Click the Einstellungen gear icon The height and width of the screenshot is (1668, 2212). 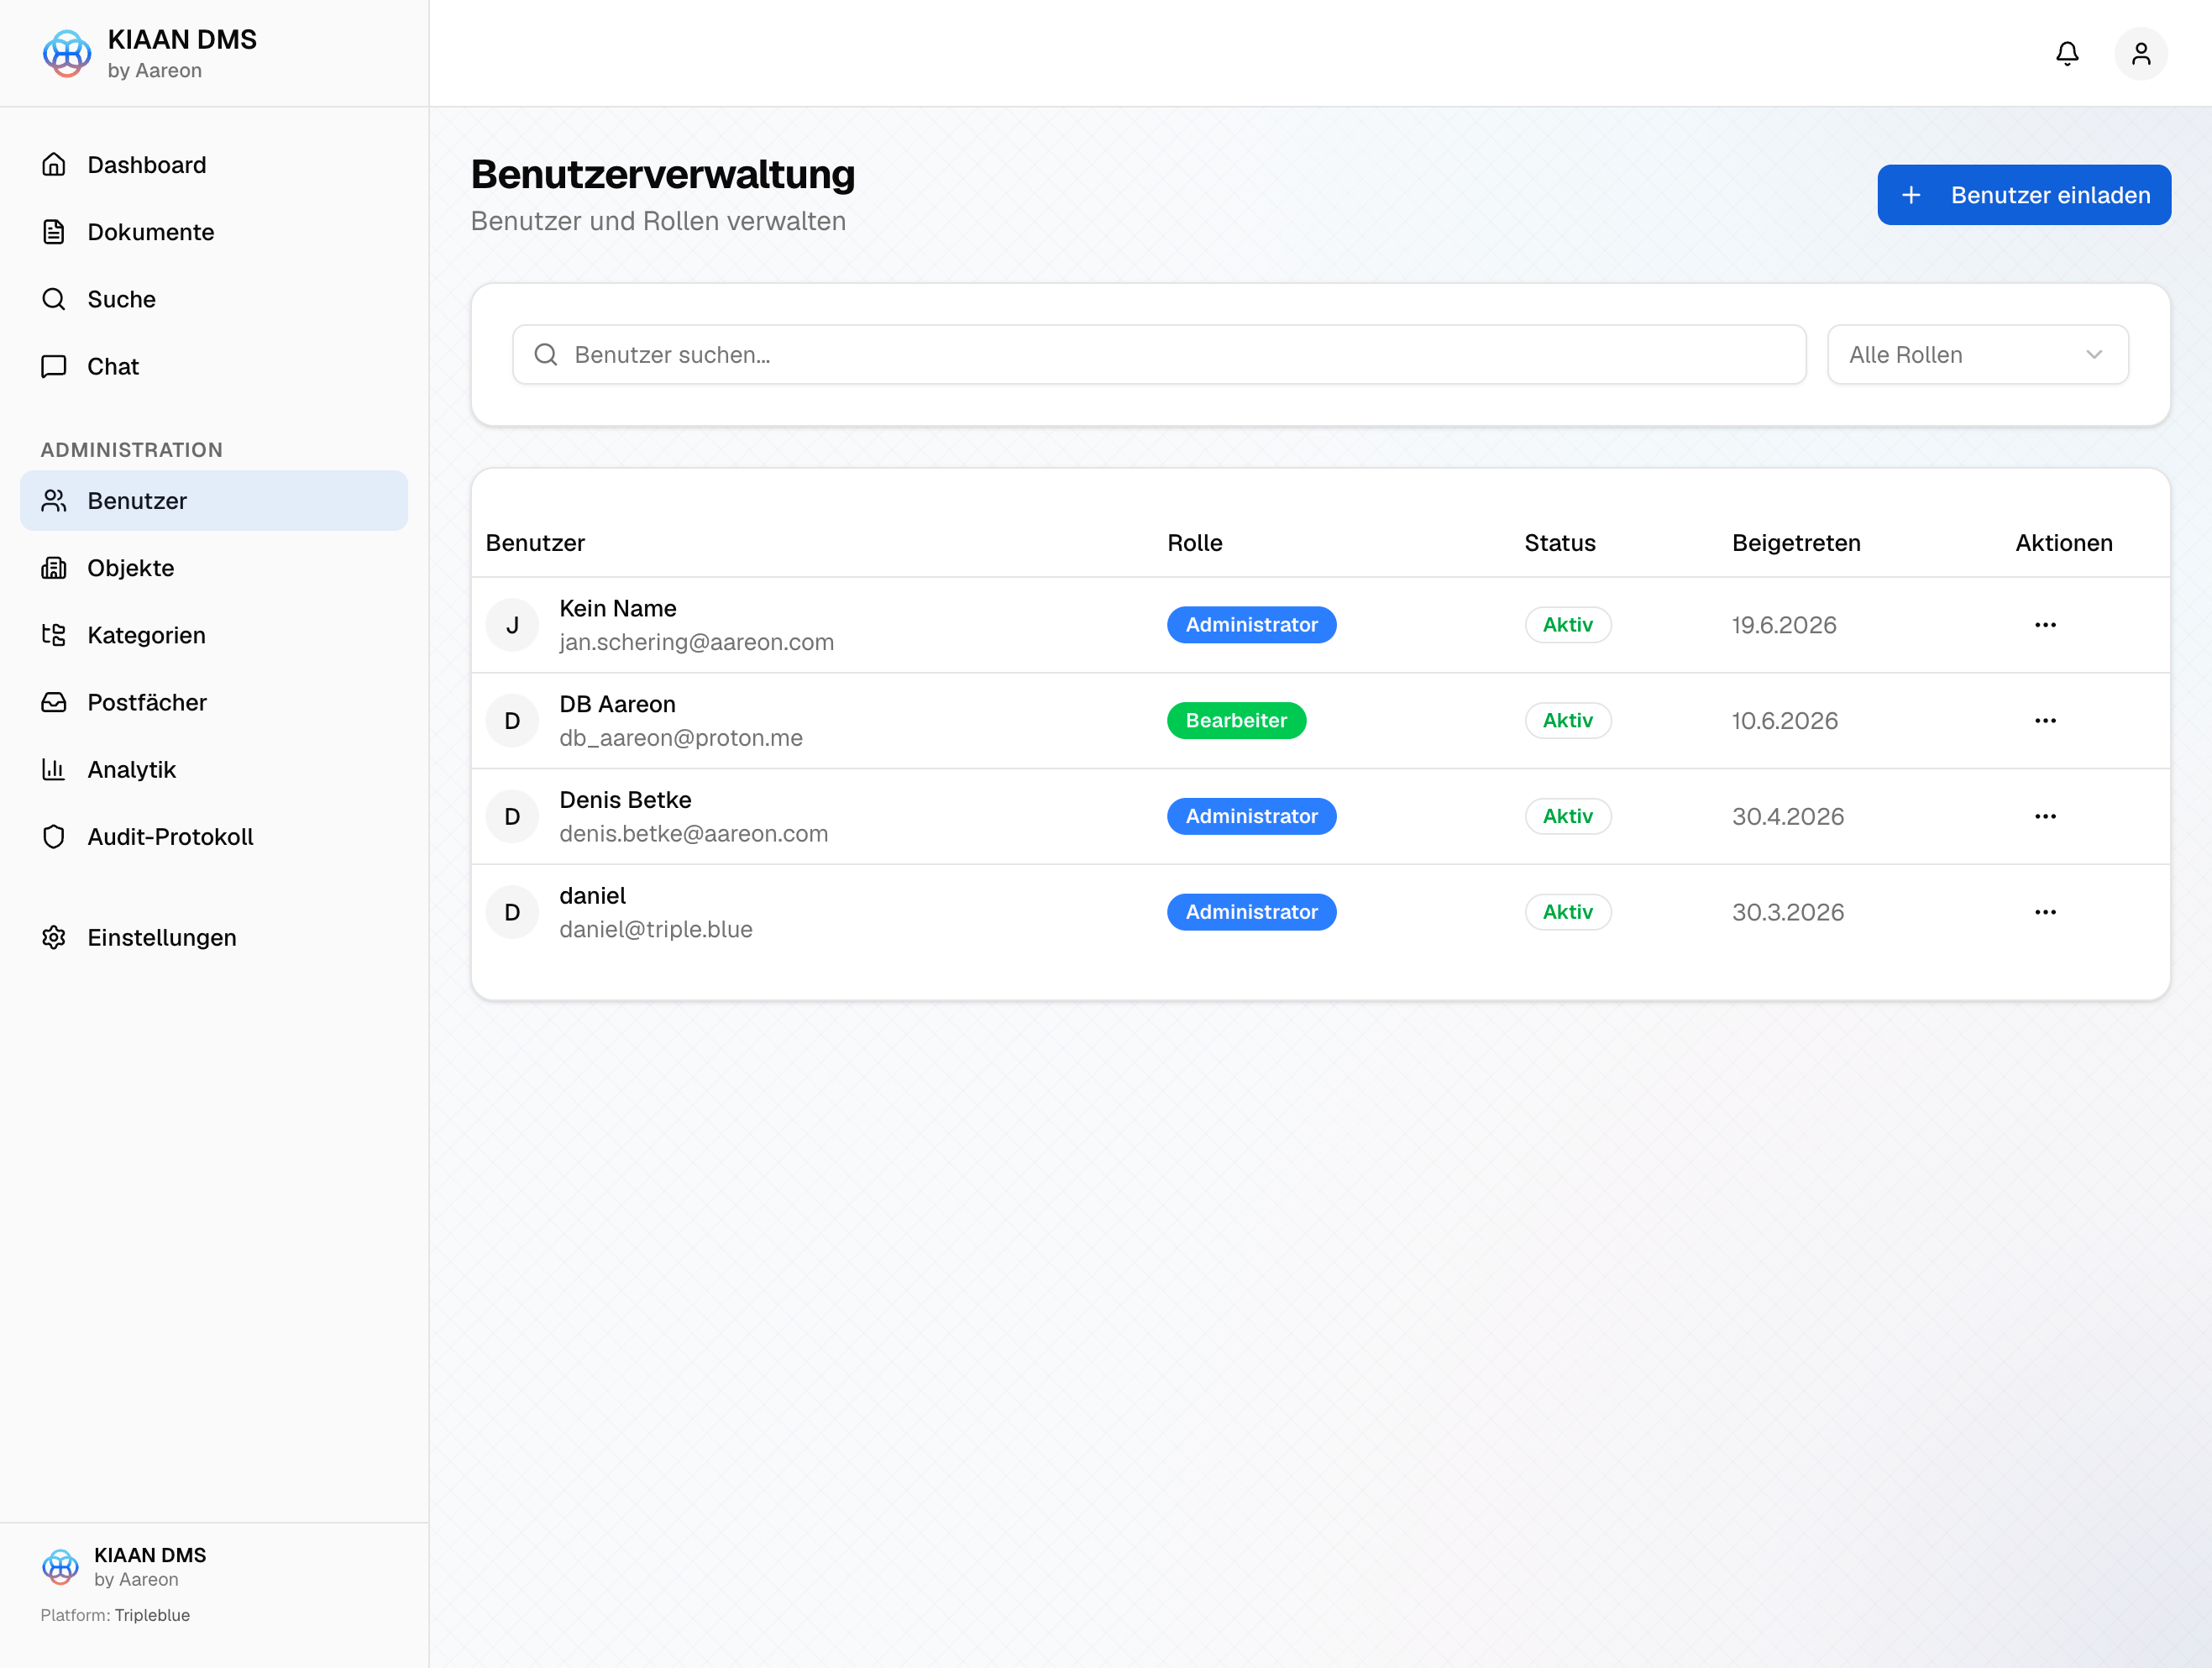point(54,937)
